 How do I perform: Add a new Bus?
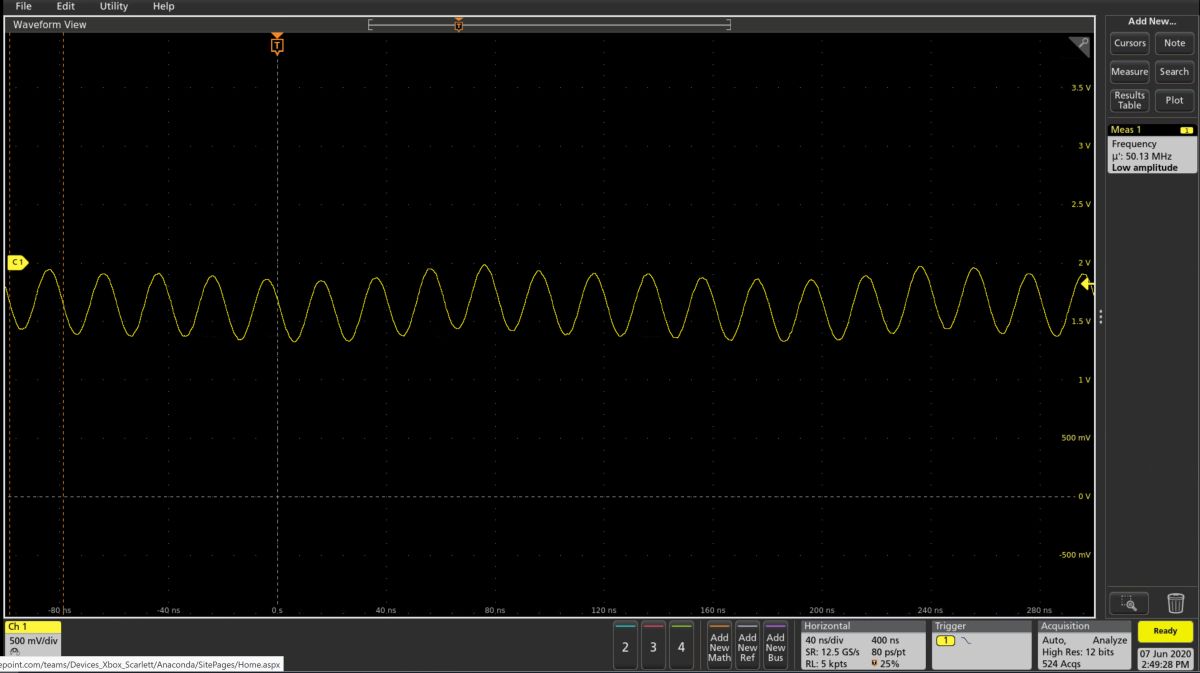pos(775,645)
